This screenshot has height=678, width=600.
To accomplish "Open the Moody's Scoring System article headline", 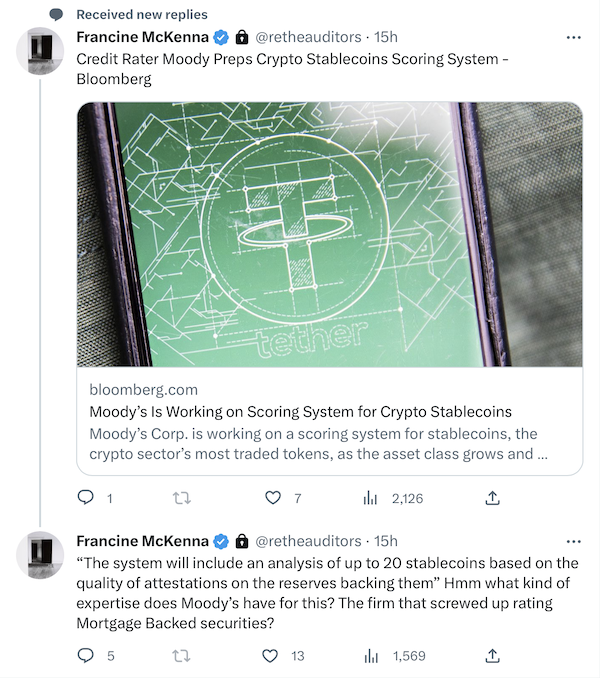I will tap(300, 412).
